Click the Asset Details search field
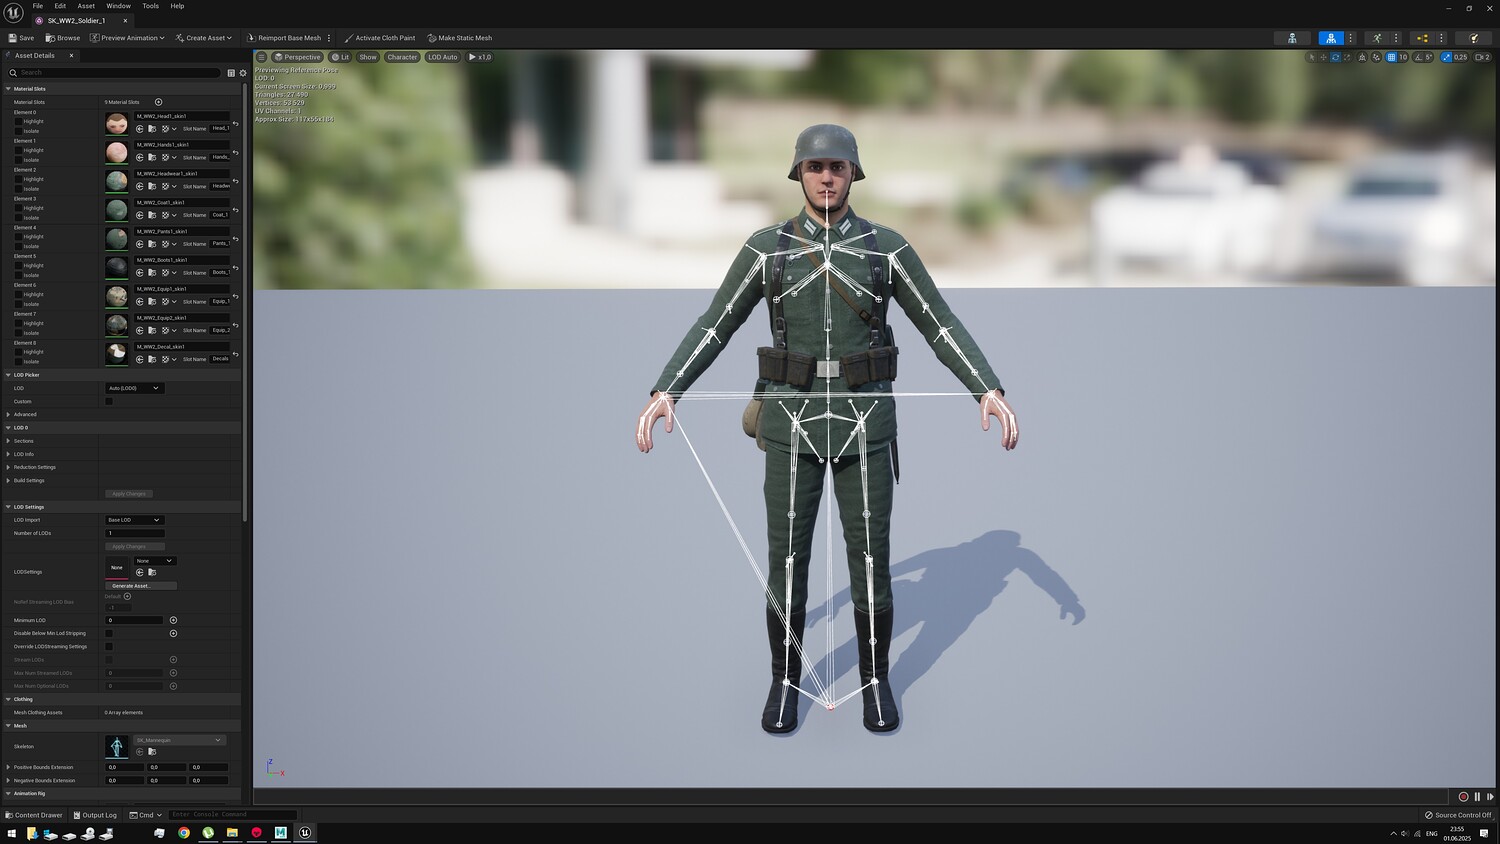Image resolution: width=1500 pixels, height=844 pixels. [x=113, y=73]
